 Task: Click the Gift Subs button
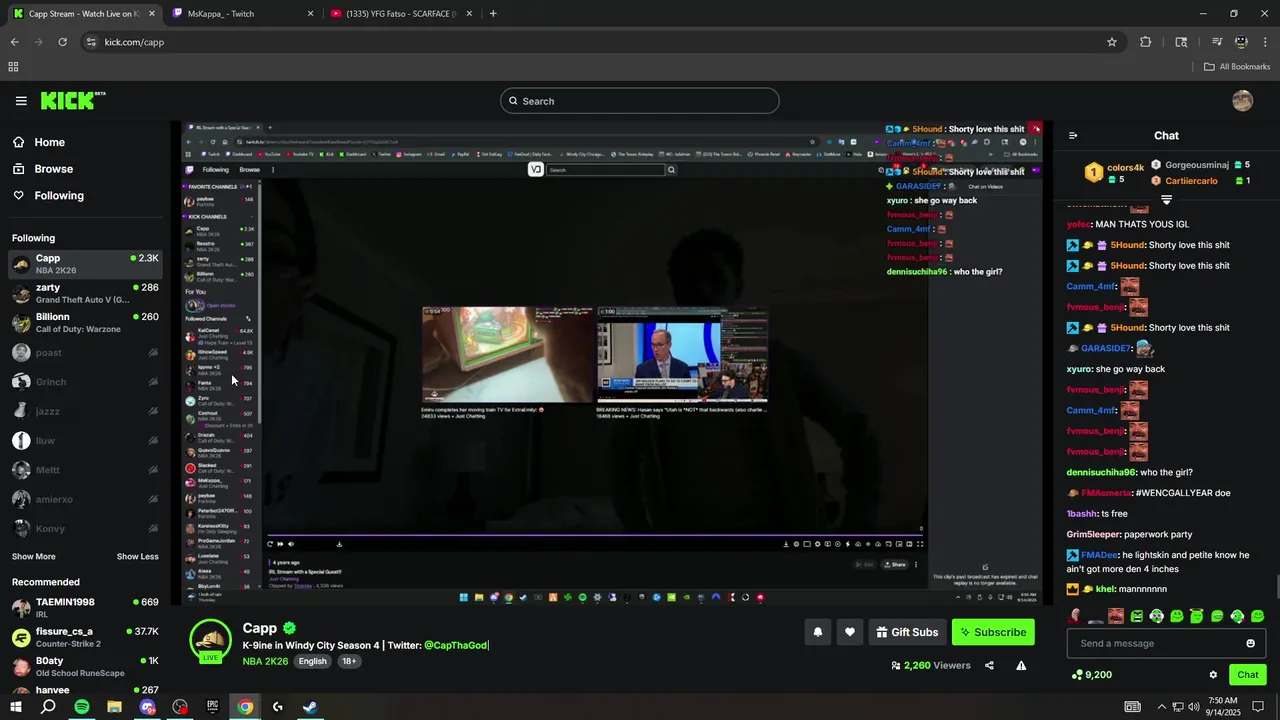click(907, 632)
